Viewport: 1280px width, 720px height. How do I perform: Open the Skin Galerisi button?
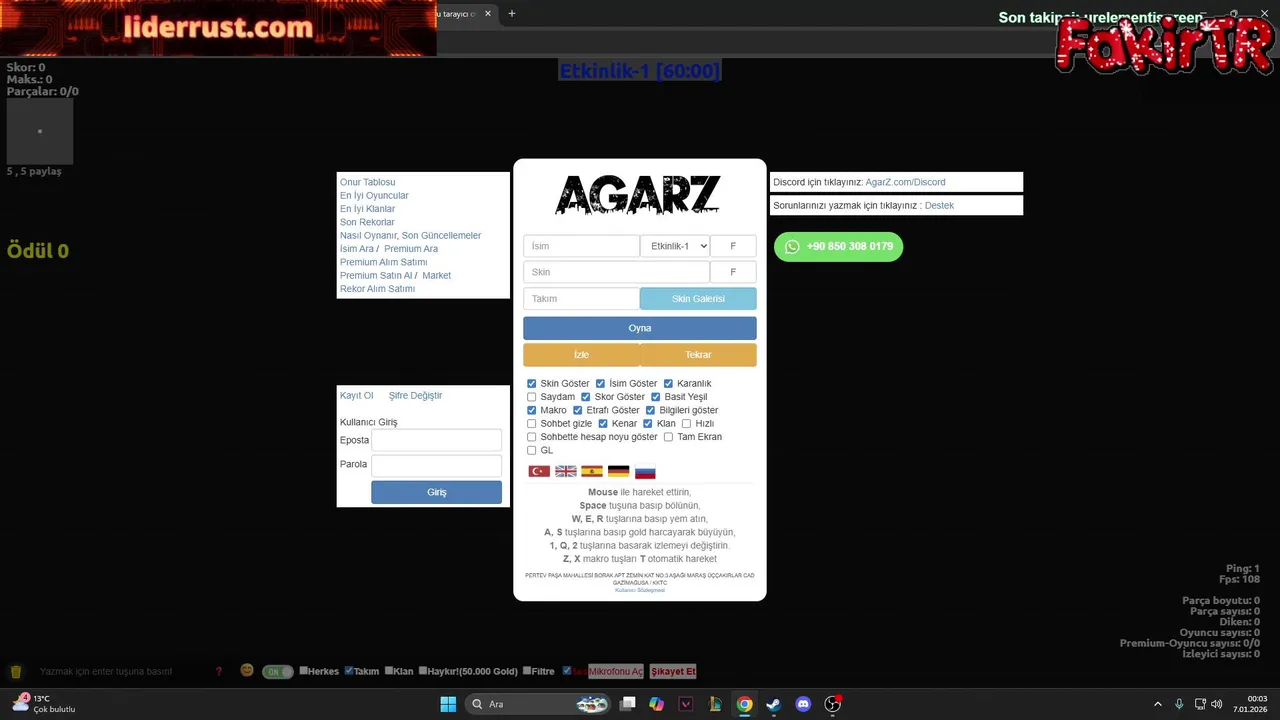698,299
